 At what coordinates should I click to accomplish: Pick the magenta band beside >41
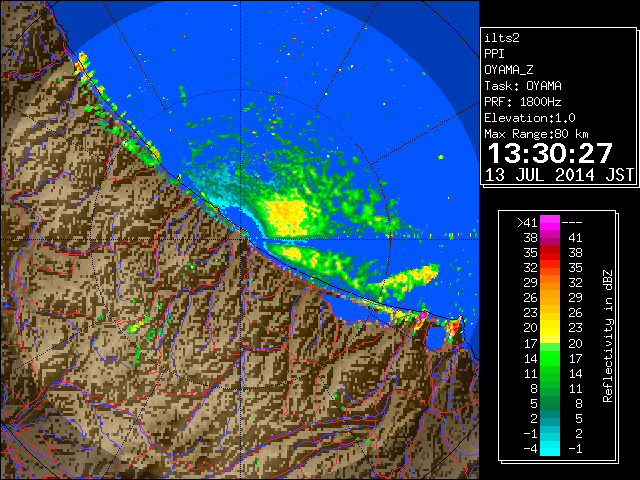point(550,223)
